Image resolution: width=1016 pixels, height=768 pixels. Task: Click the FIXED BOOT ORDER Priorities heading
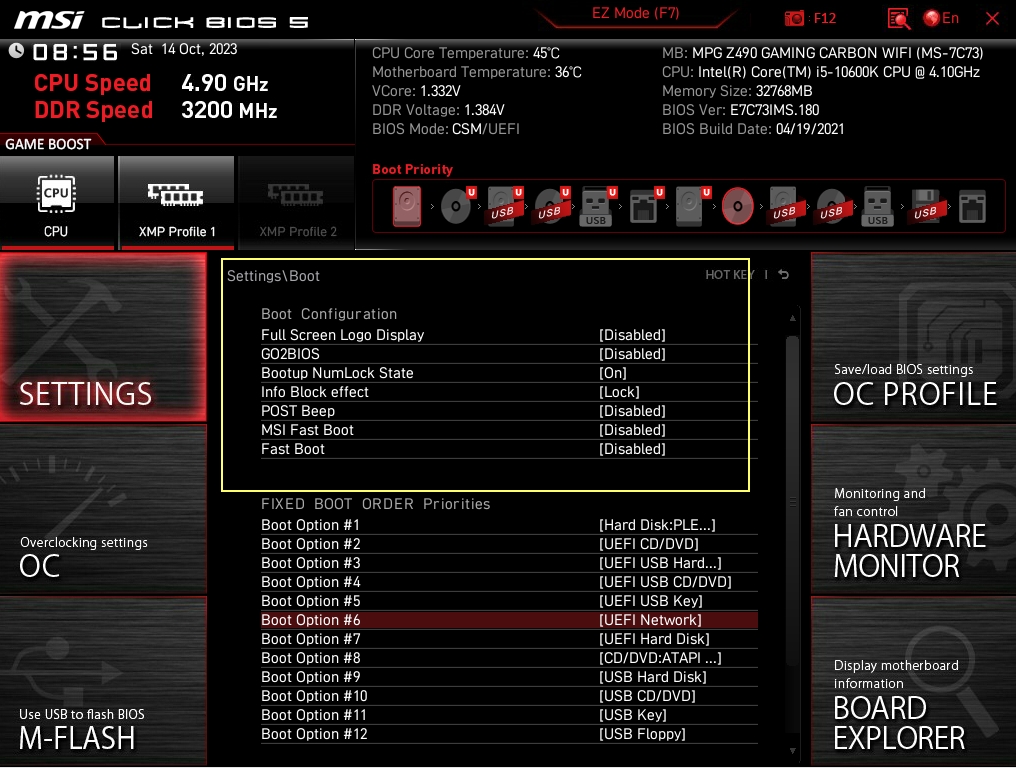click(x=376, y=504)
